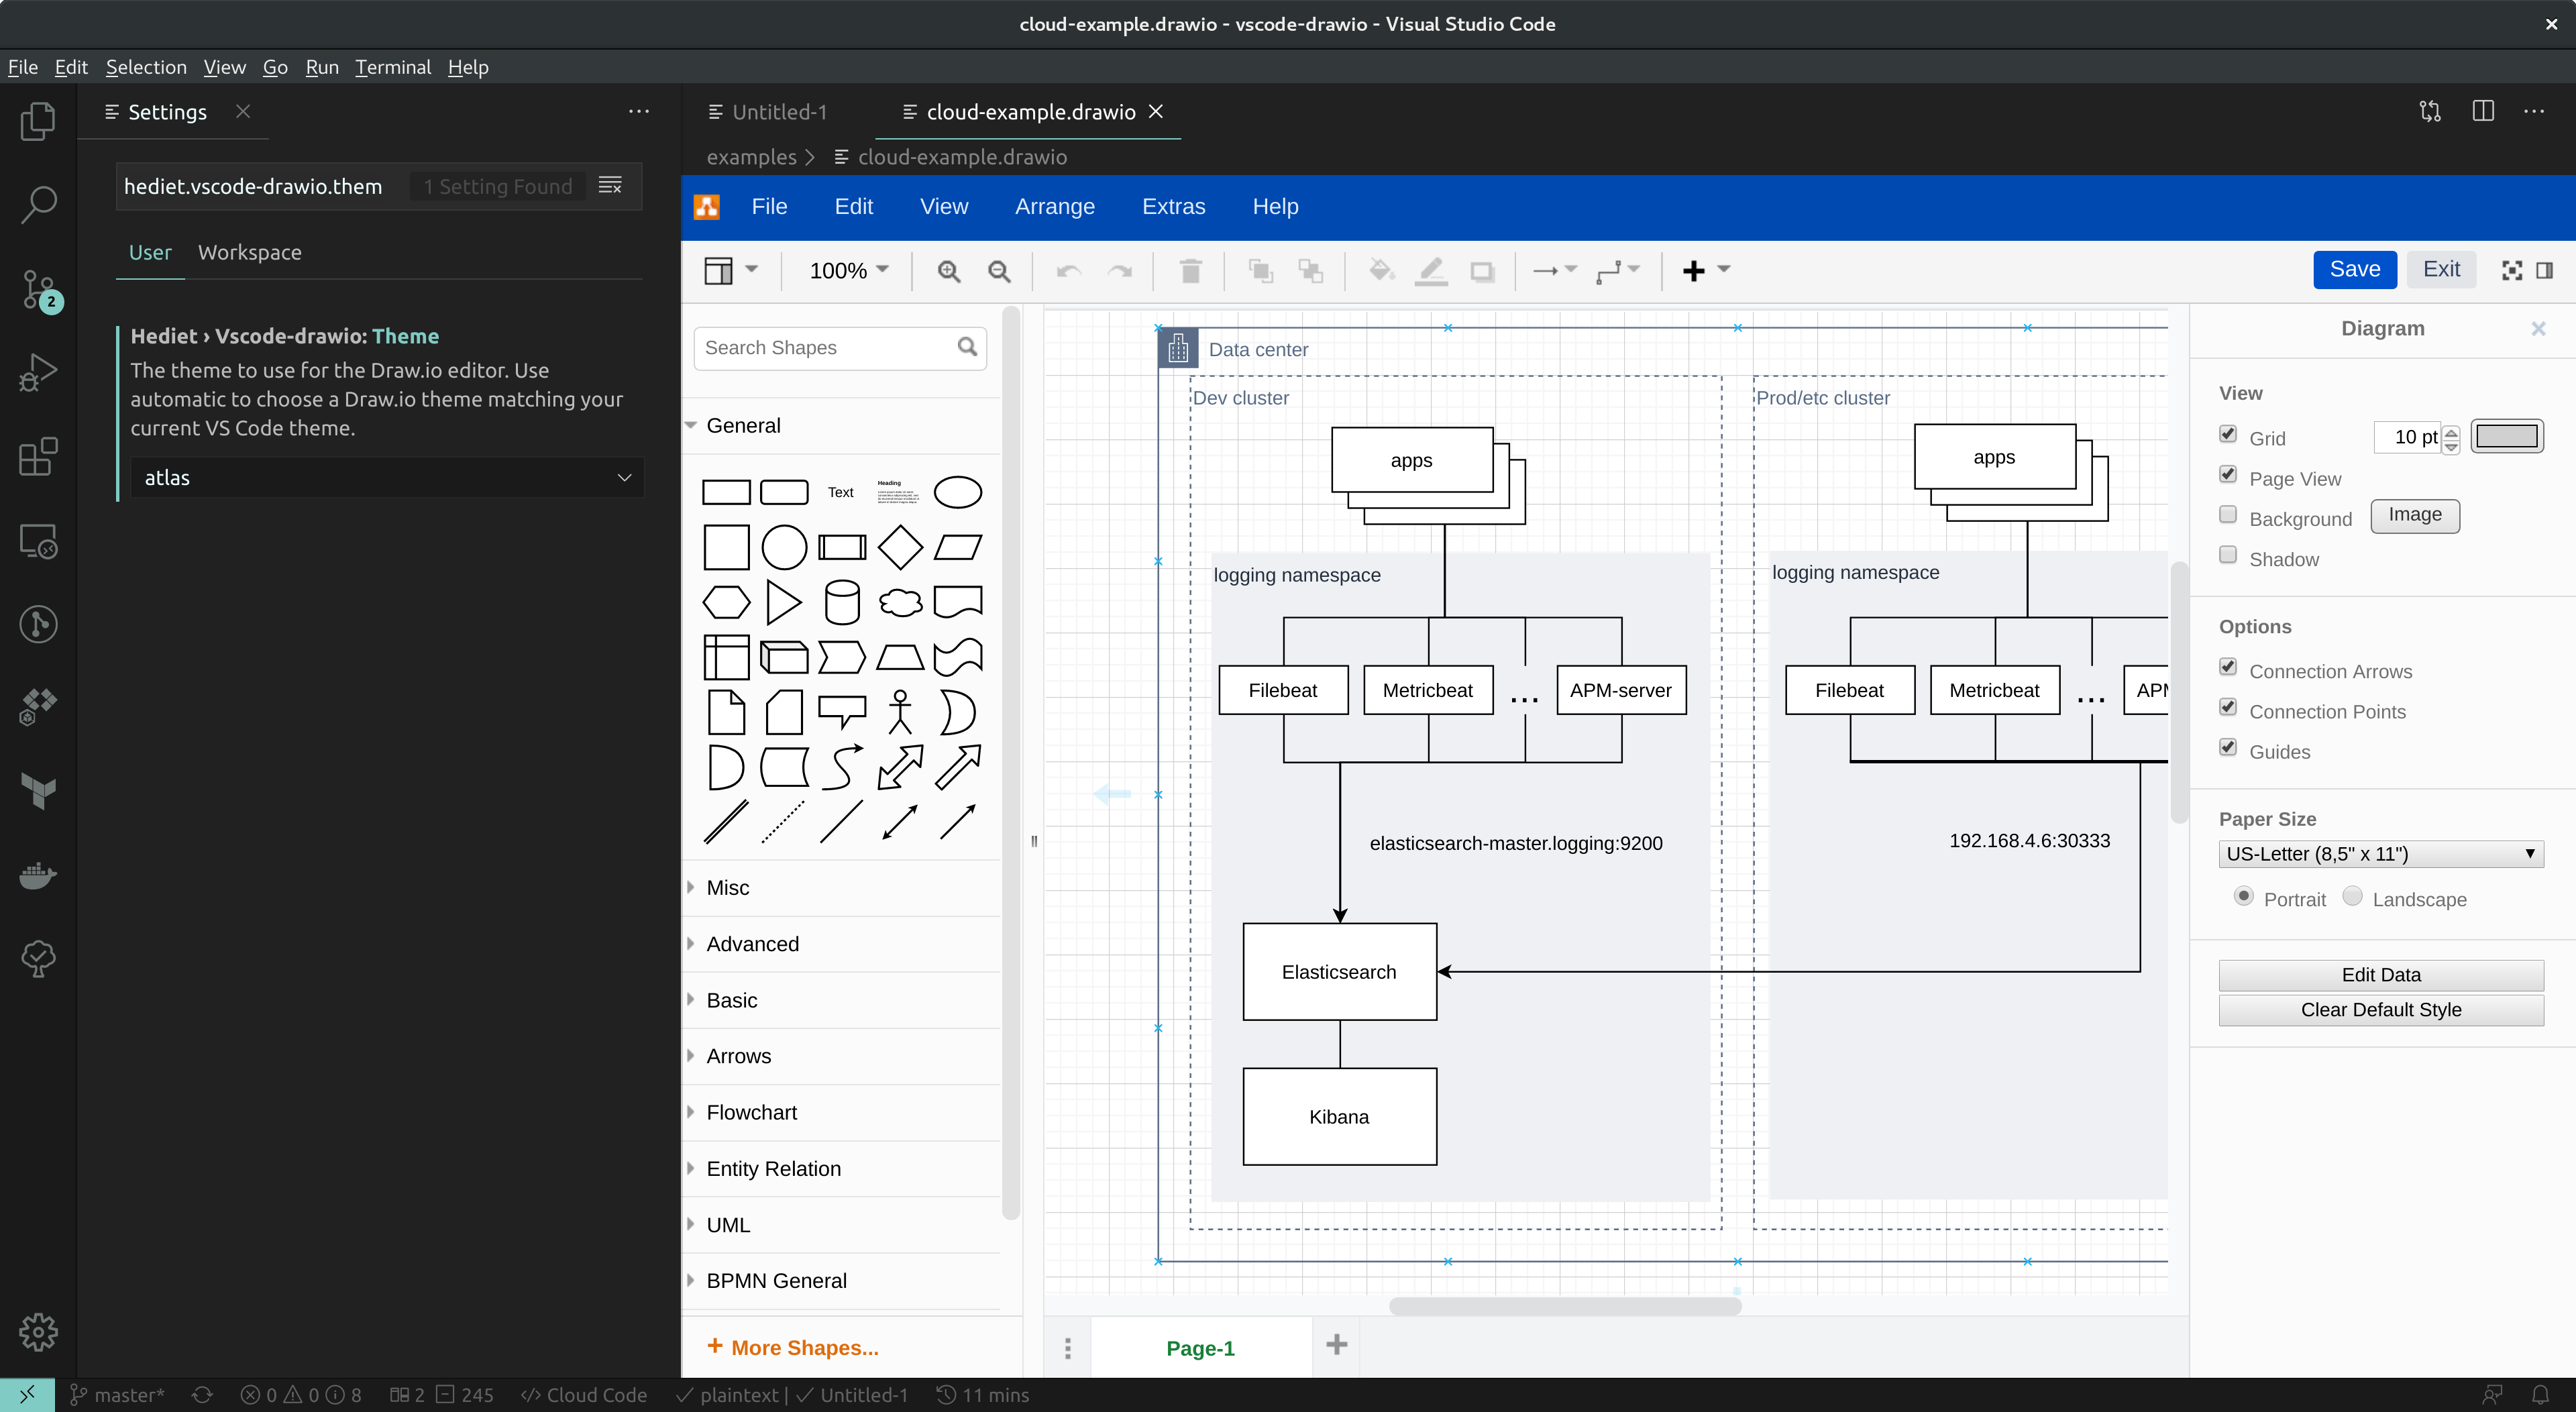Toggle fullscreen icon next to Exit
The image size is (2576, 1412).
point(2511,270)
